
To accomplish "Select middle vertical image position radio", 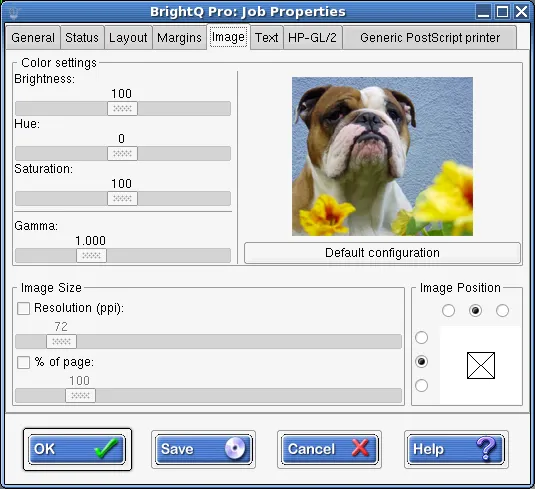I will 421,361.
